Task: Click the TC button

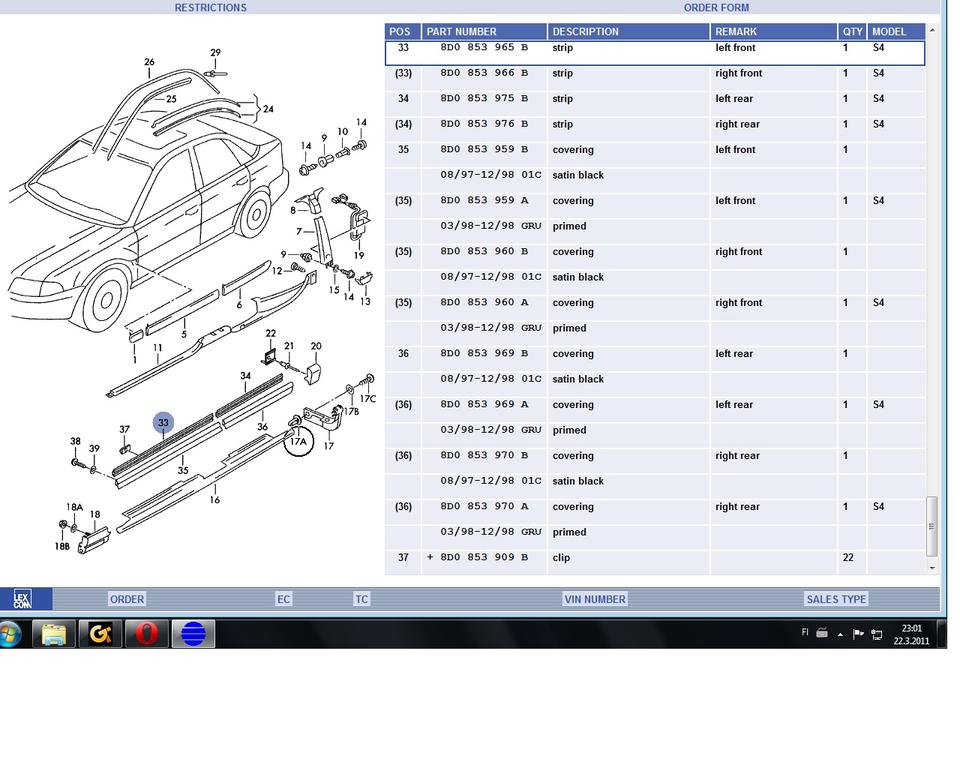Action: coord(362,599)
